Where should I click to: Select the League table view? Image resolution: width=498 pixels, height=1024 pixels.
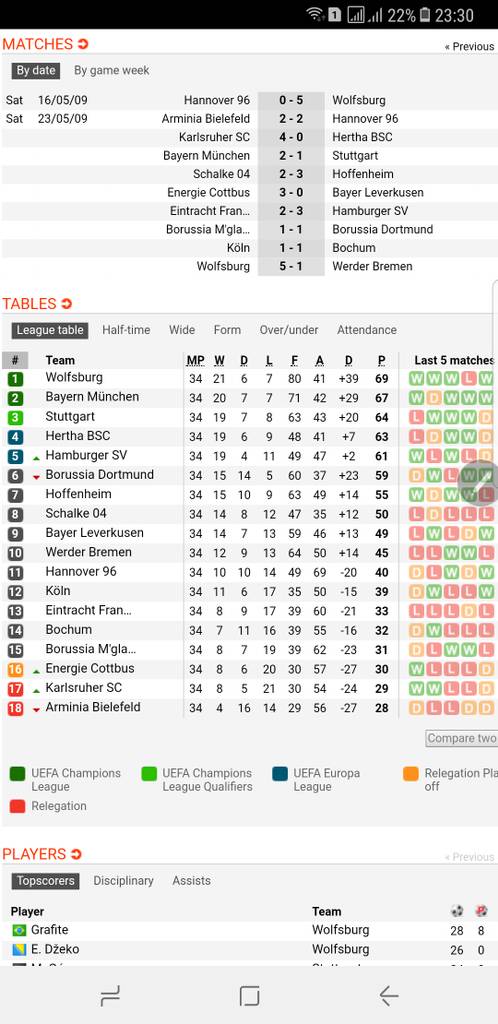[50, 330]
